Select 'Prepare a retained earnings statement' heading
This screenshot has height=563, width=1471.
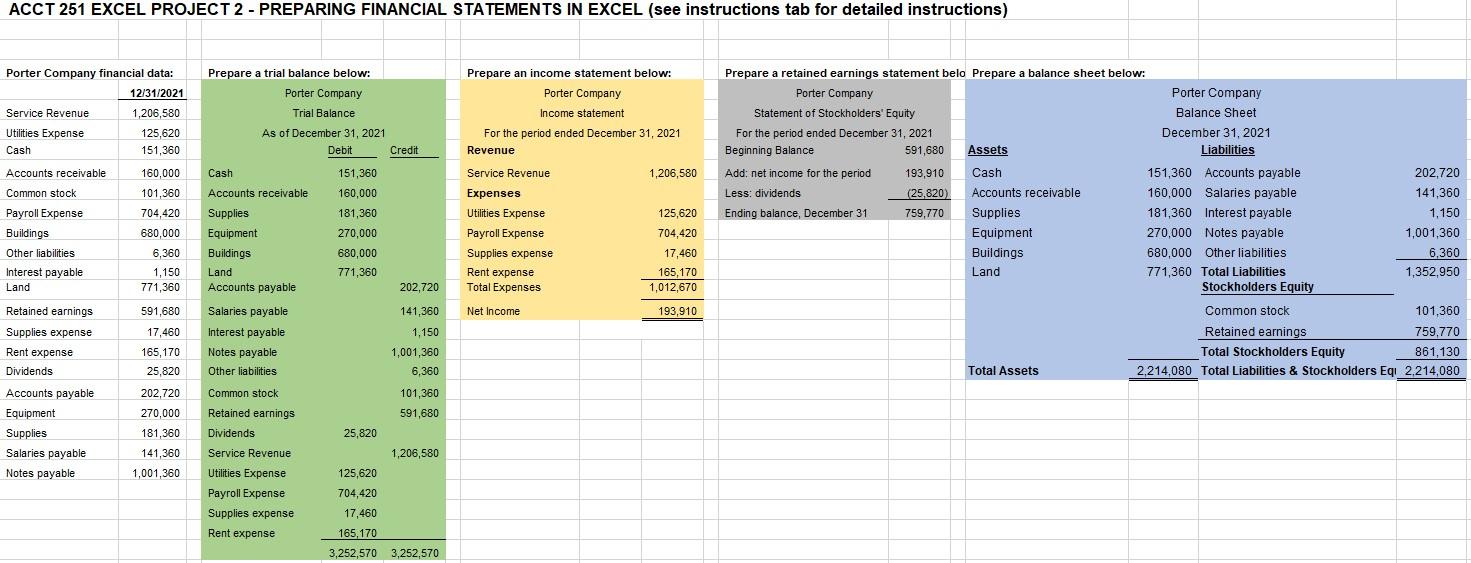tap(844, 73)
